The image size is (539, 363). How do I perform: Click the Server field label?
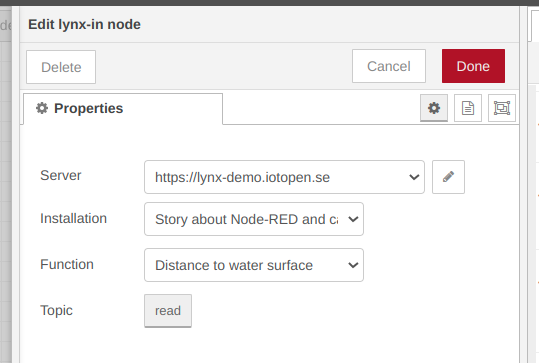(60, 175)
